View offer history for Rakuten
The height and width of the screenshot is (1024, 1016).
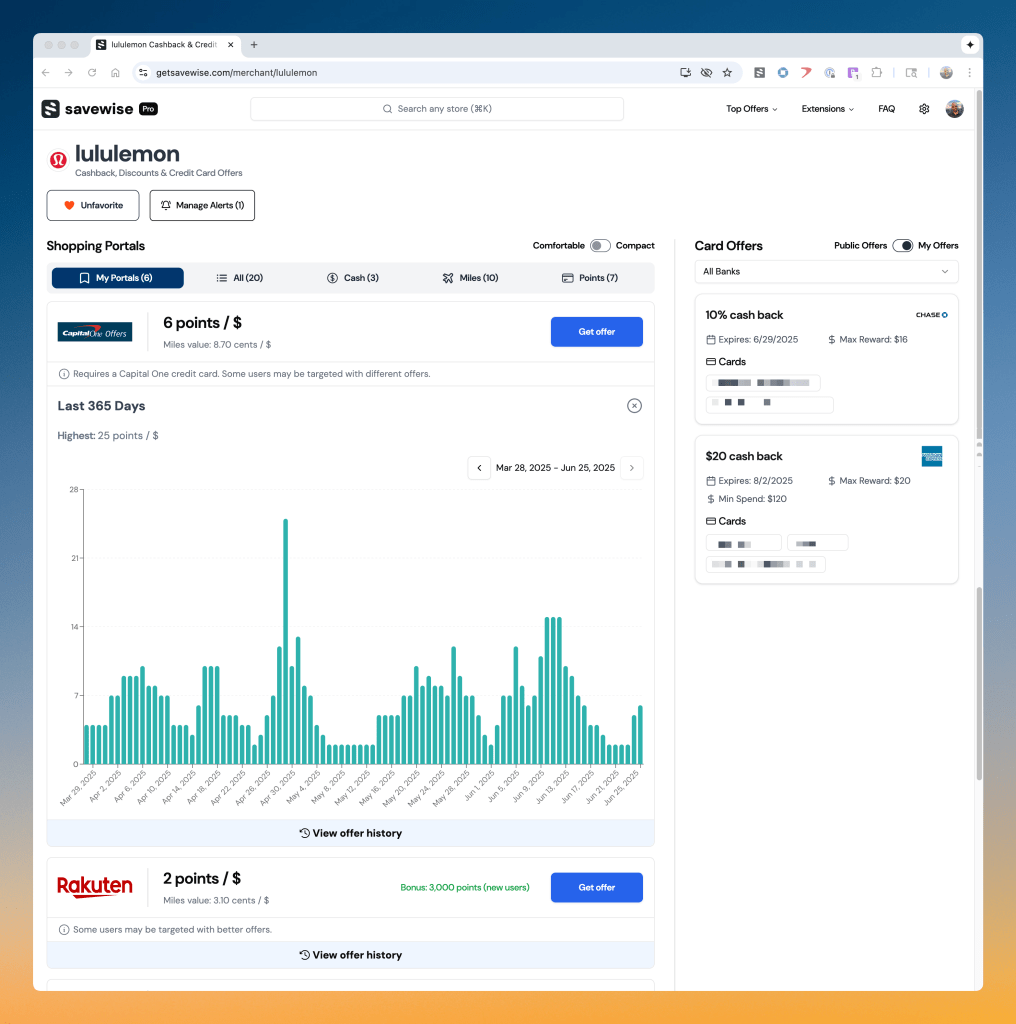click(x=350, y=955)
